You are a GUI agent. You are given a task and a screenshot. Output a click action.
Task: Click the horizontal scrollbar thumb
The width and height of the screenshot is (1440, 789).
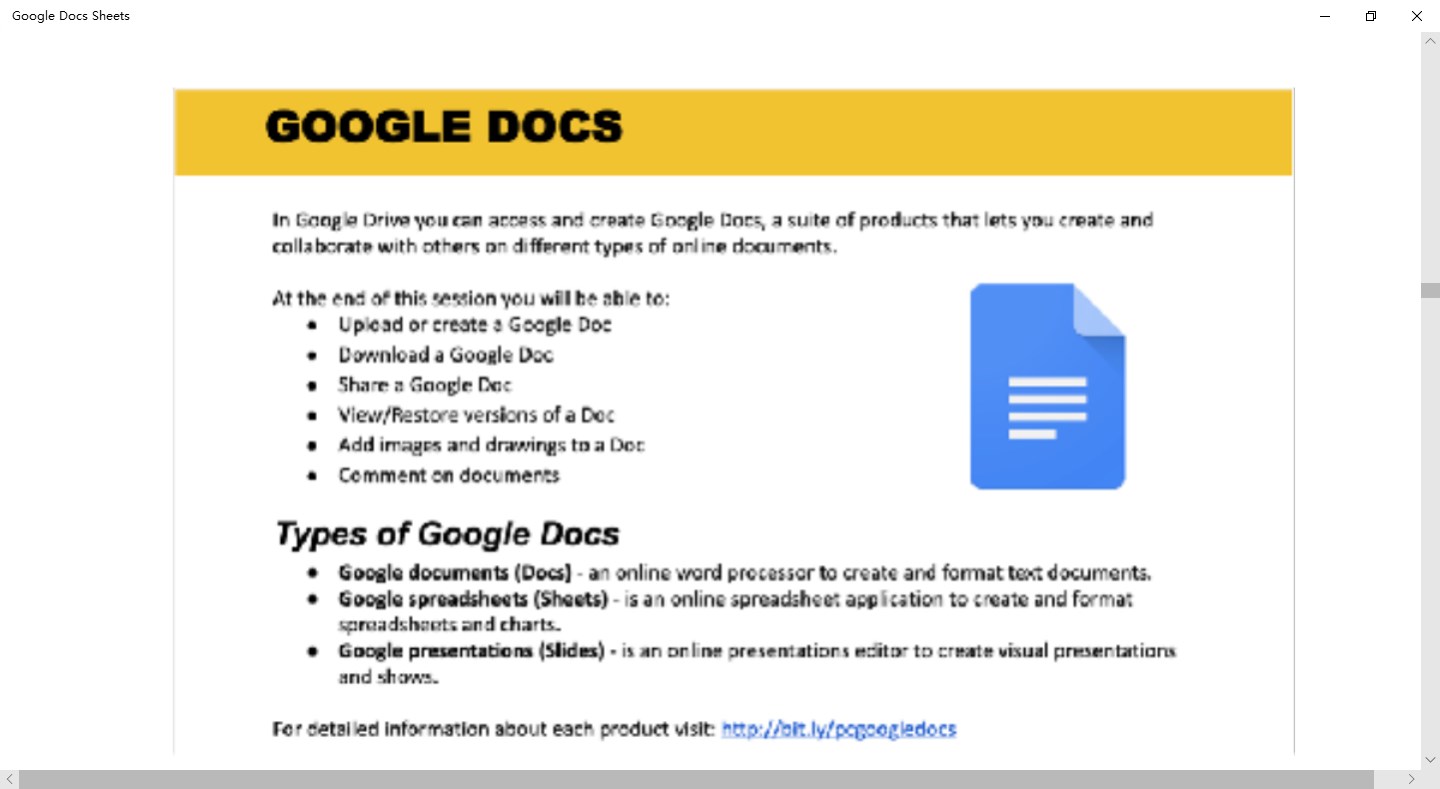pos(696,779)
